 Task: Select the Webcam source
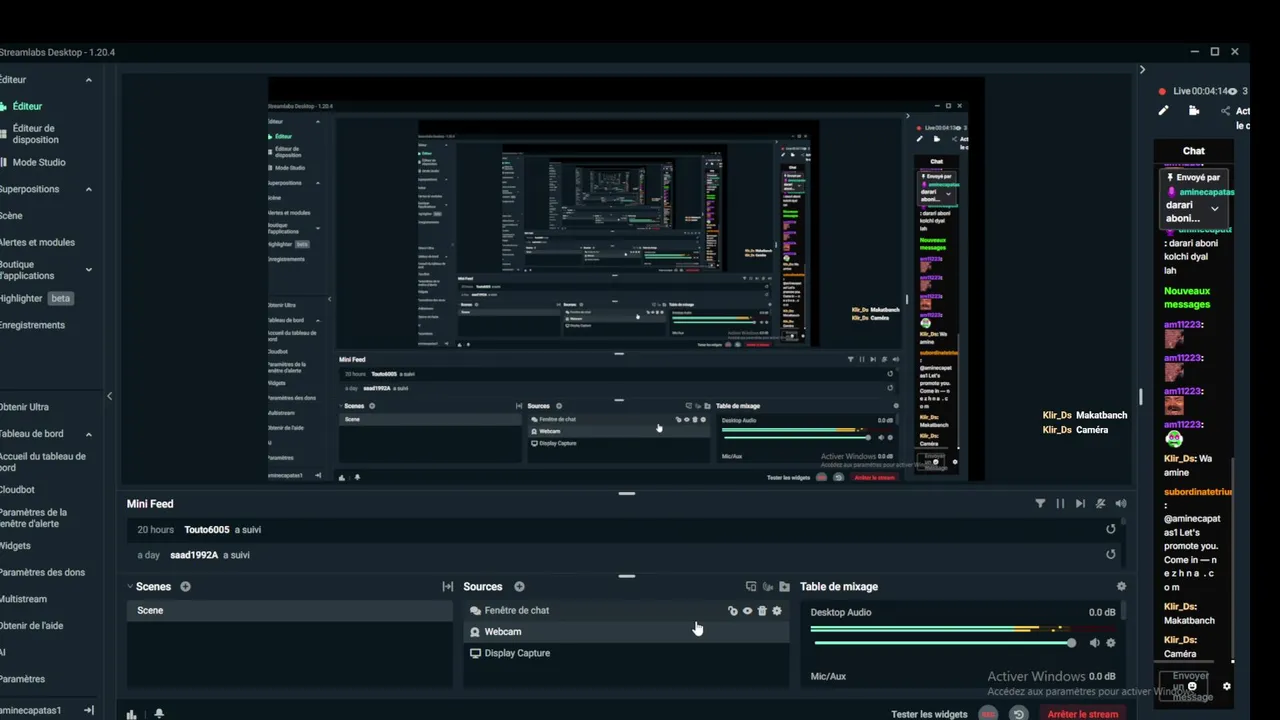coord(626,632)
